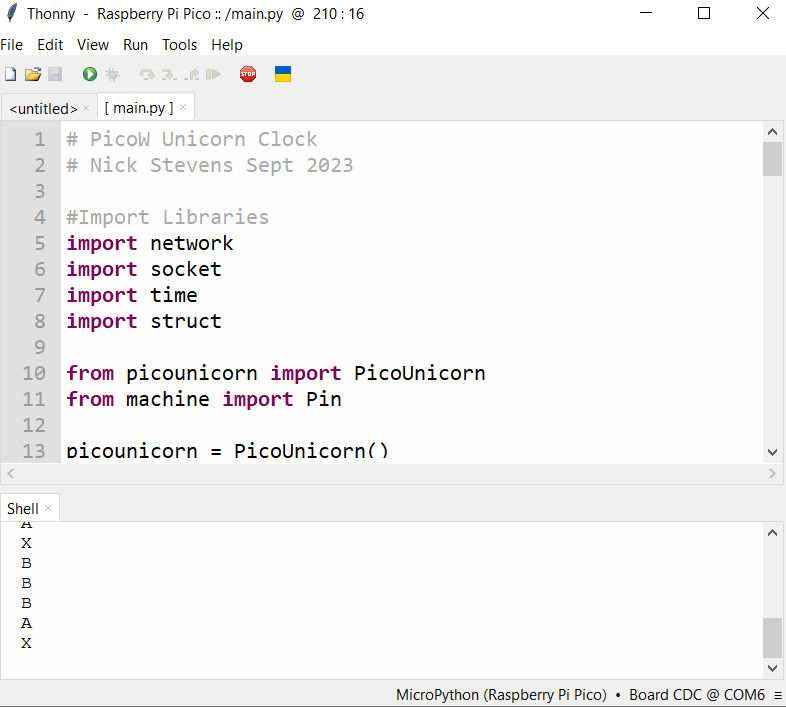Click the '#Import Libraries' comment line

168,217
